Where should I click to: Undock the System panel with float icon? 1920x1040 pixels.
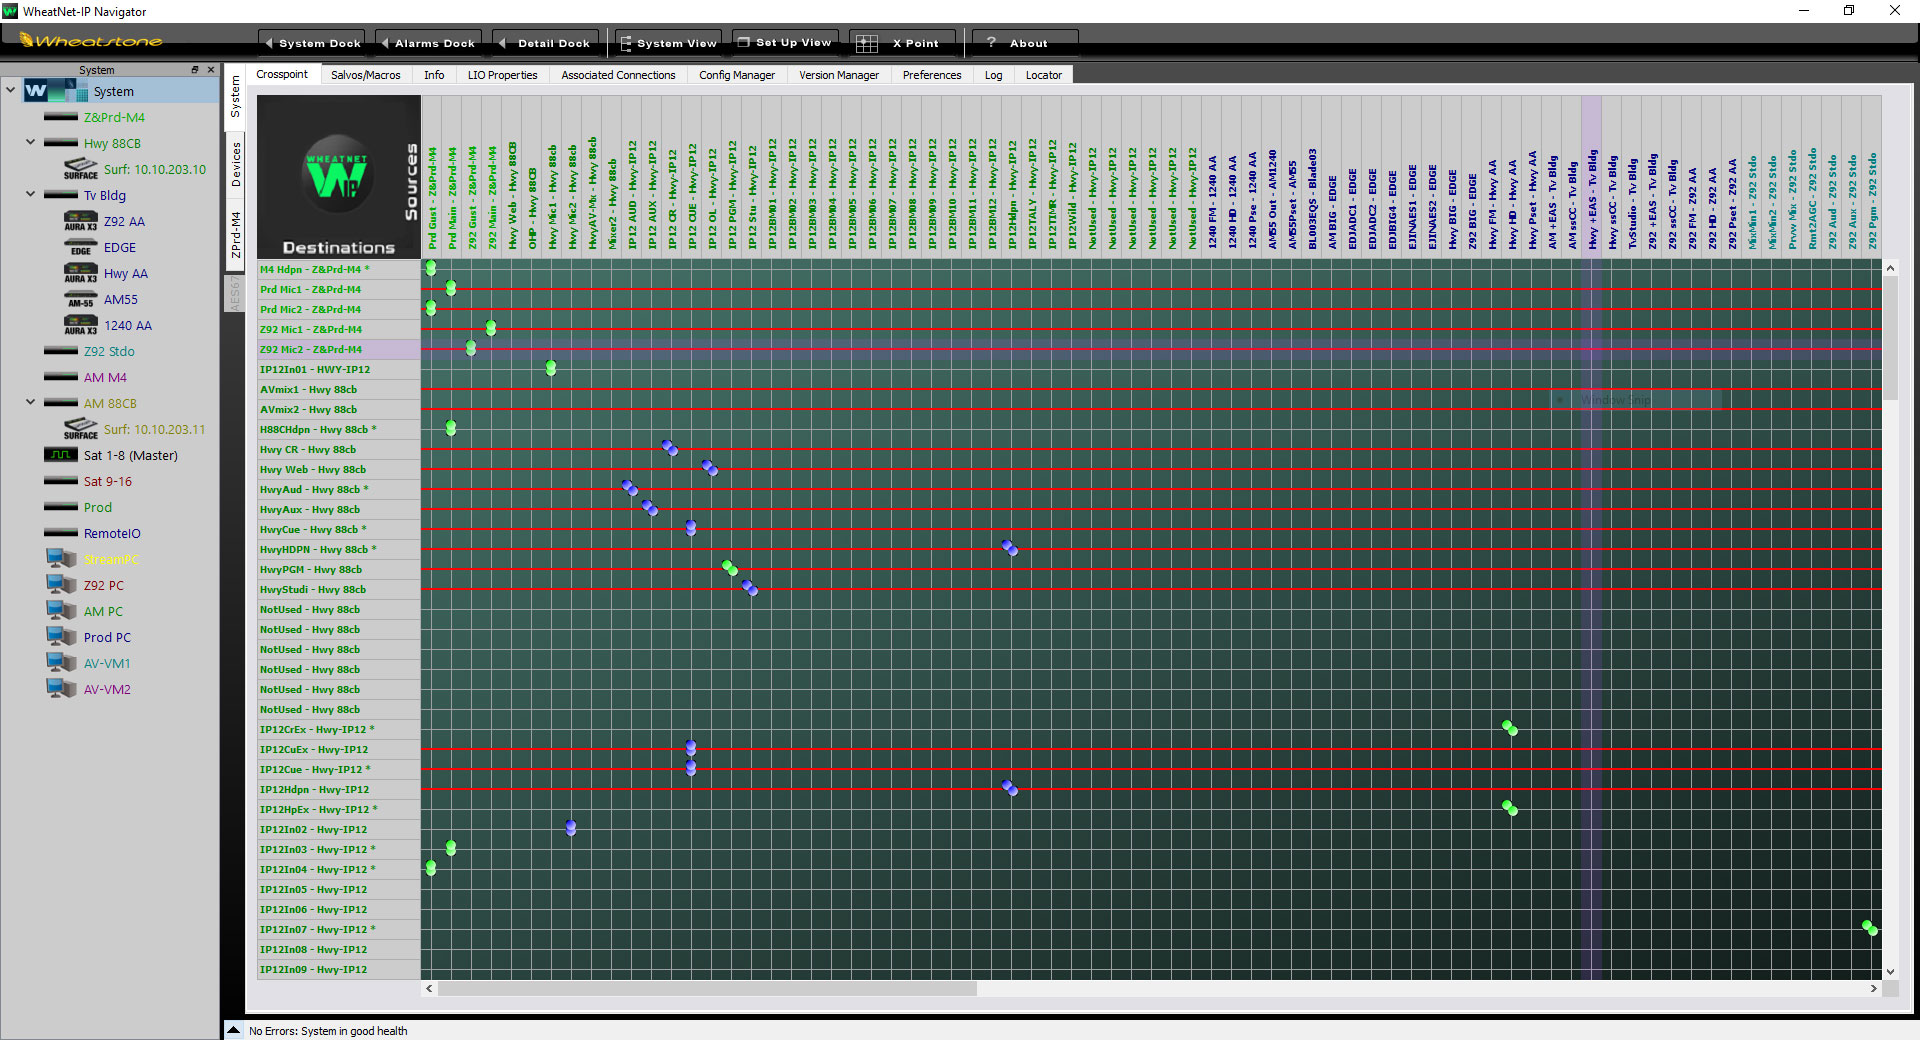195,70
